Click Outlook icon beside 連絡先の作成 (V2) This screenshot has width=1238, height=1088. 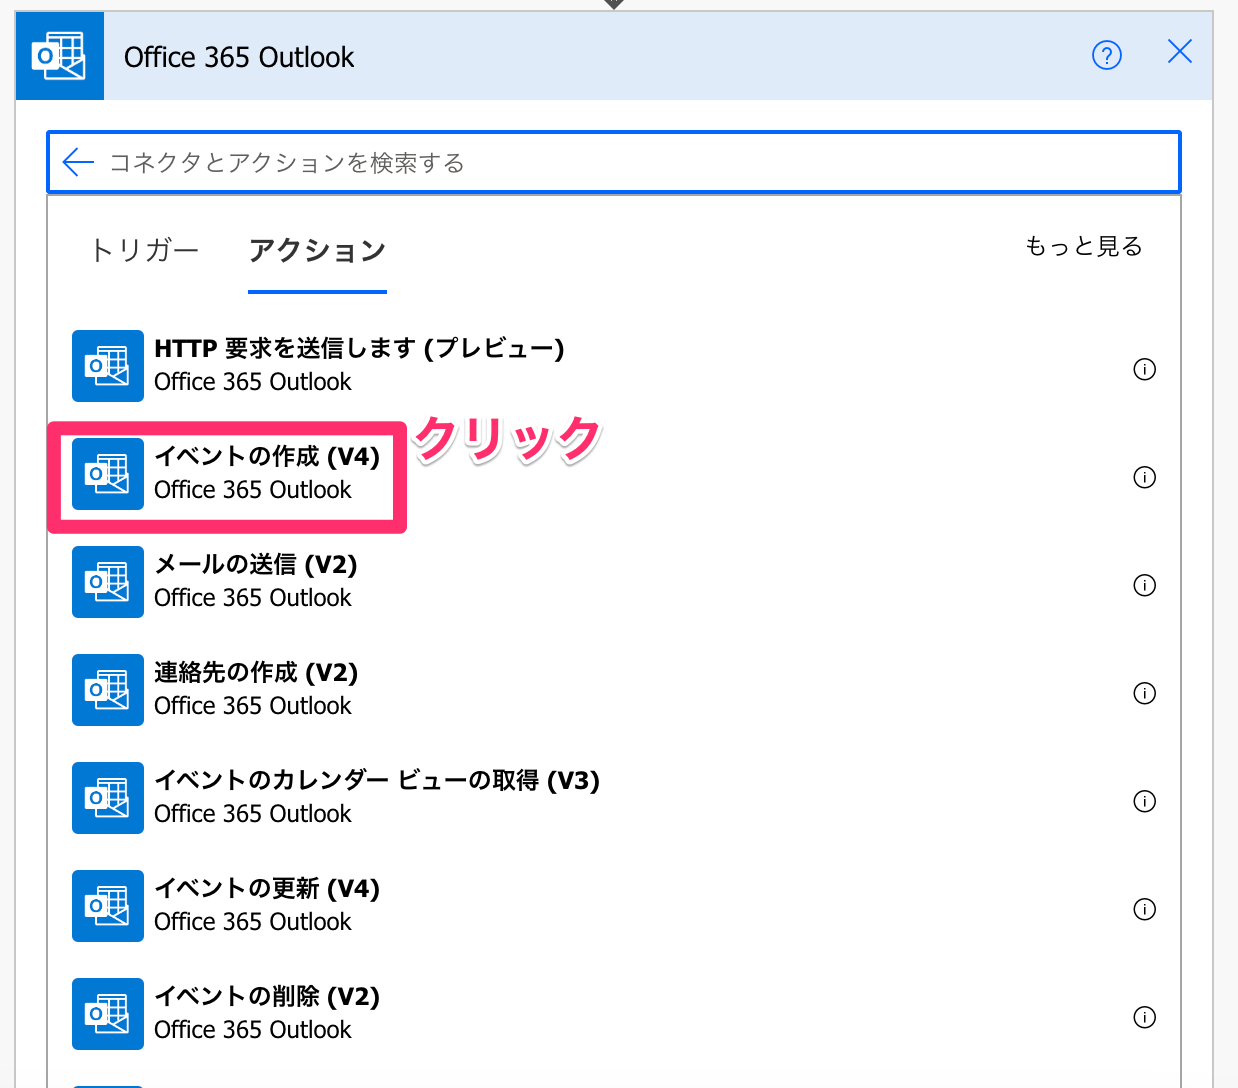108,690
